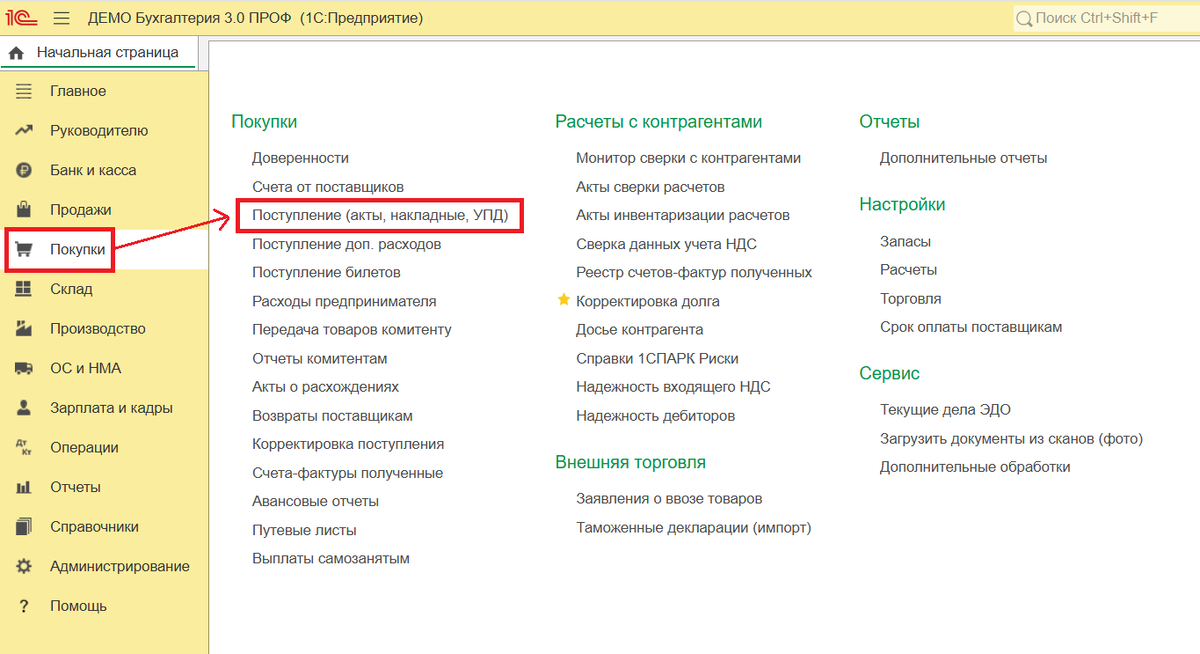Click the Производство factory icon
Viewport: 1200px width, 654px height.
coord(24,329)
